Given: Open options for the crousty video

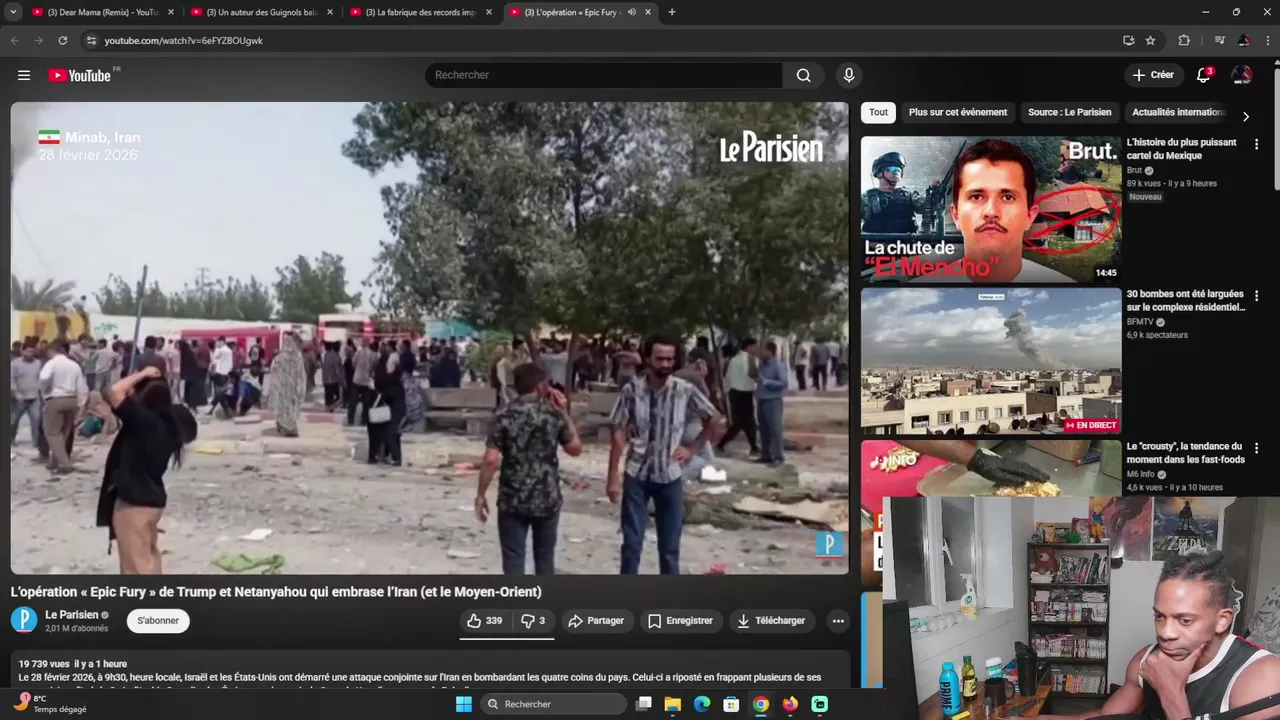Looking at the screenshot, I should (1256, 448).
